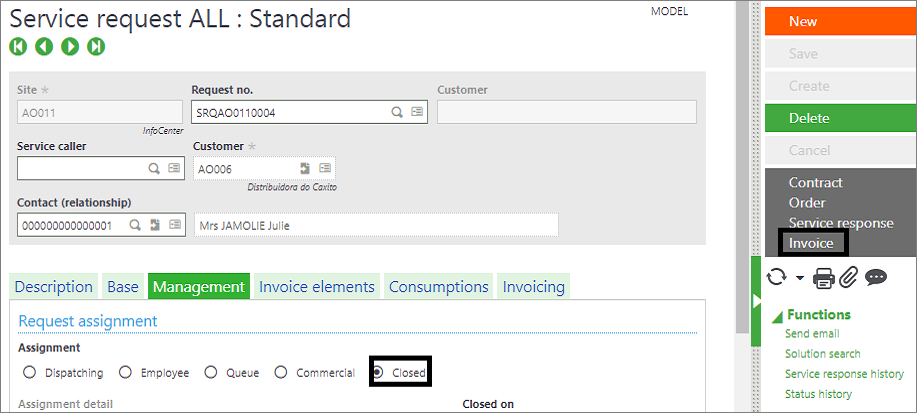This screenshot has height=413, width=917.
Task: Open Service response history link
Action: (844, 374)
